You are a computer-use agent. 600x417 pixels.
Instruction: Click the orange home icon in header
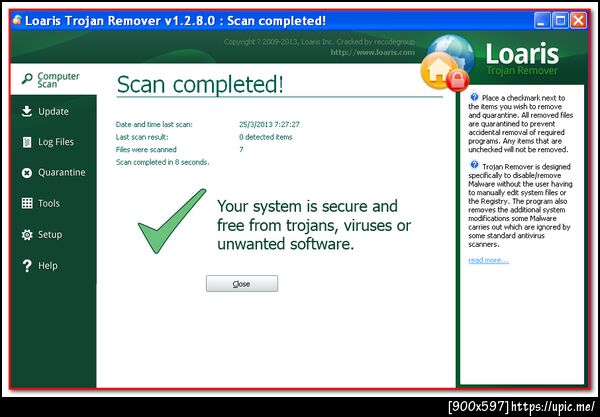click(438, 70)
